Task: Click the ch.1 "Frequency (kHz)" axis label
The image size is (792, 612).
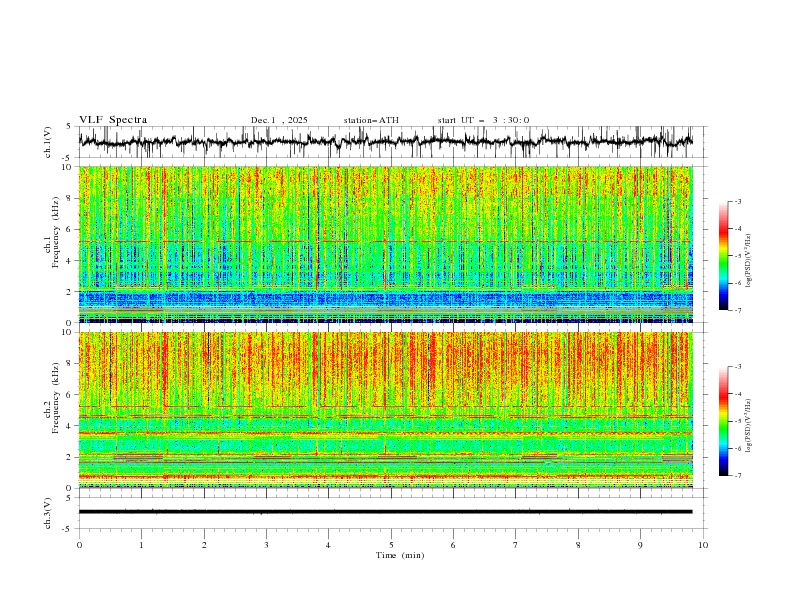Action: pyautogui.click(x=56, y=233)
